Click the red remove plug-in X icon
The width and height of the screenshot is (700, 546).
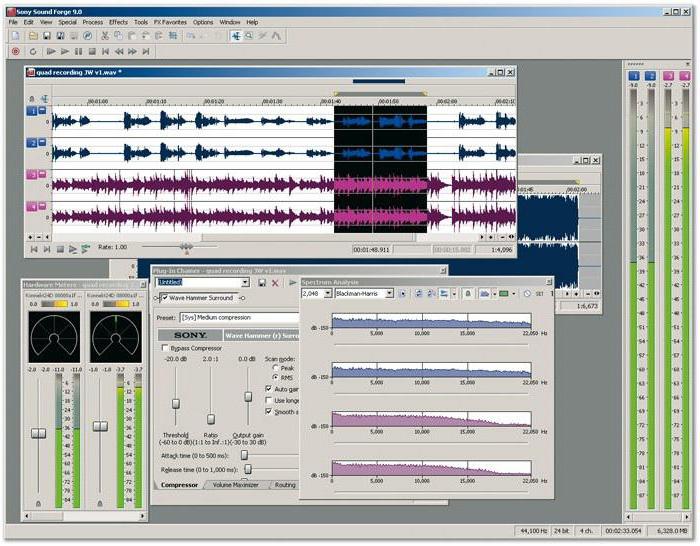tap(275, 283)
